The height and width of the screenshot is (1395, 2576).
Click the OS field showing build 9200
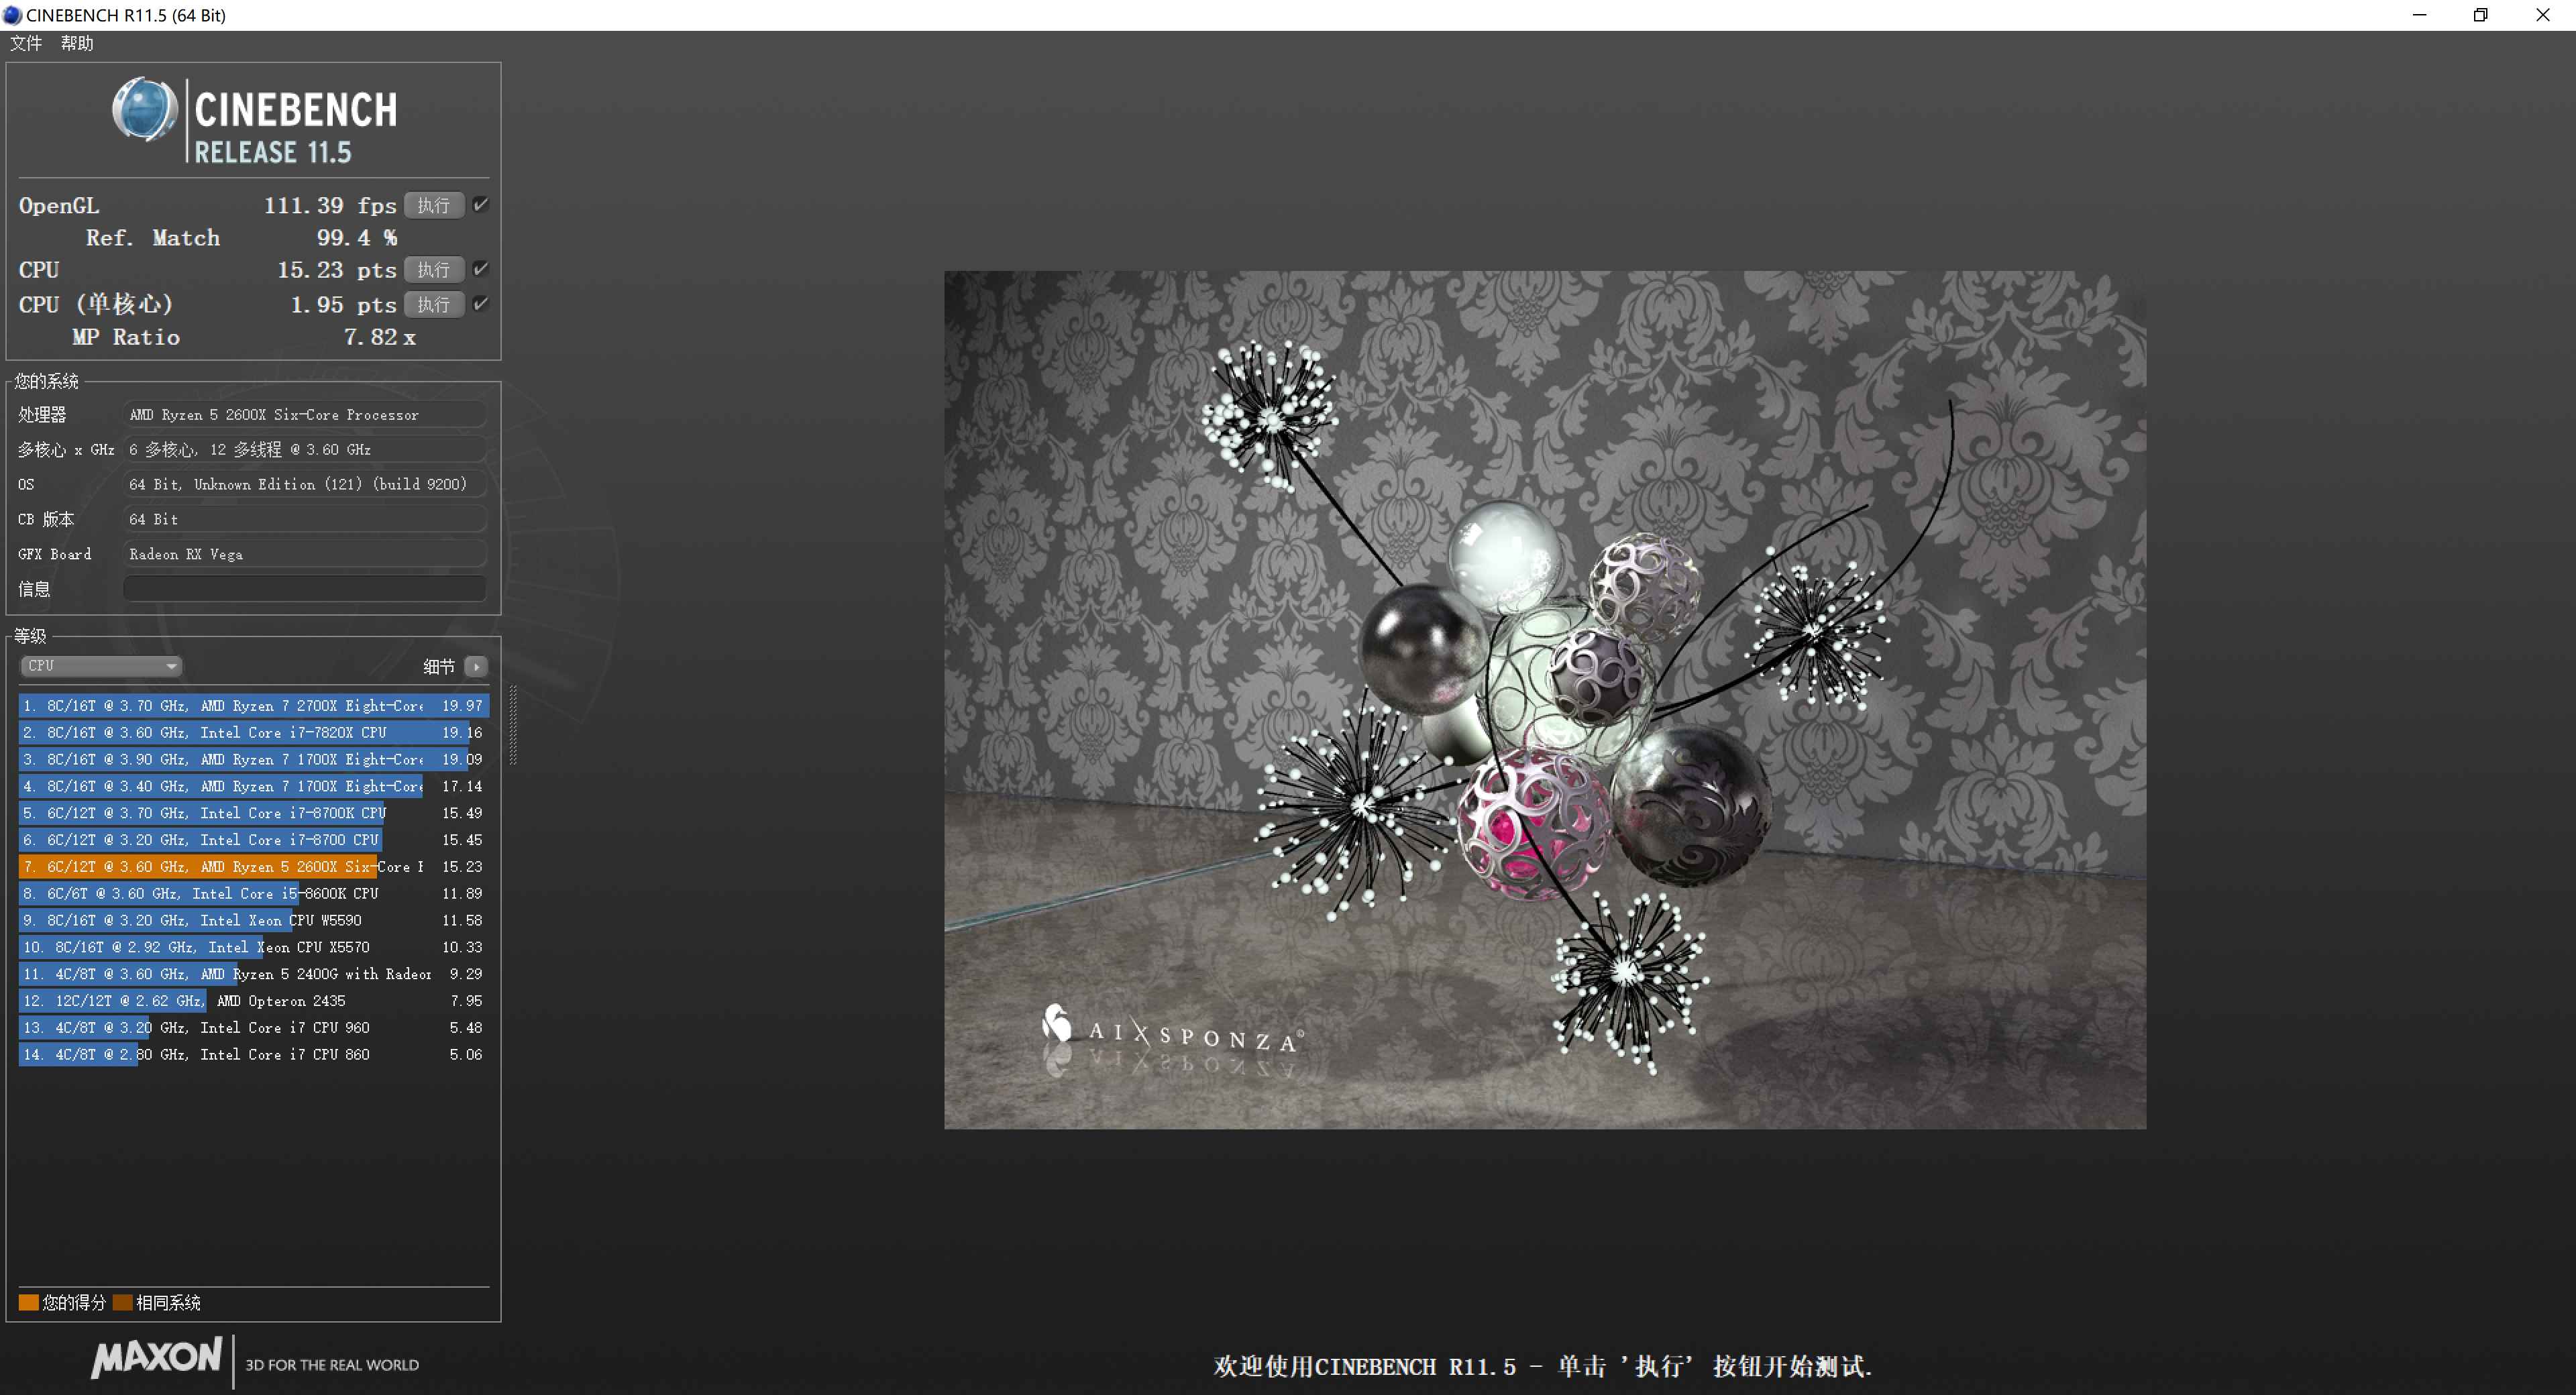click(x=305, y=484)
